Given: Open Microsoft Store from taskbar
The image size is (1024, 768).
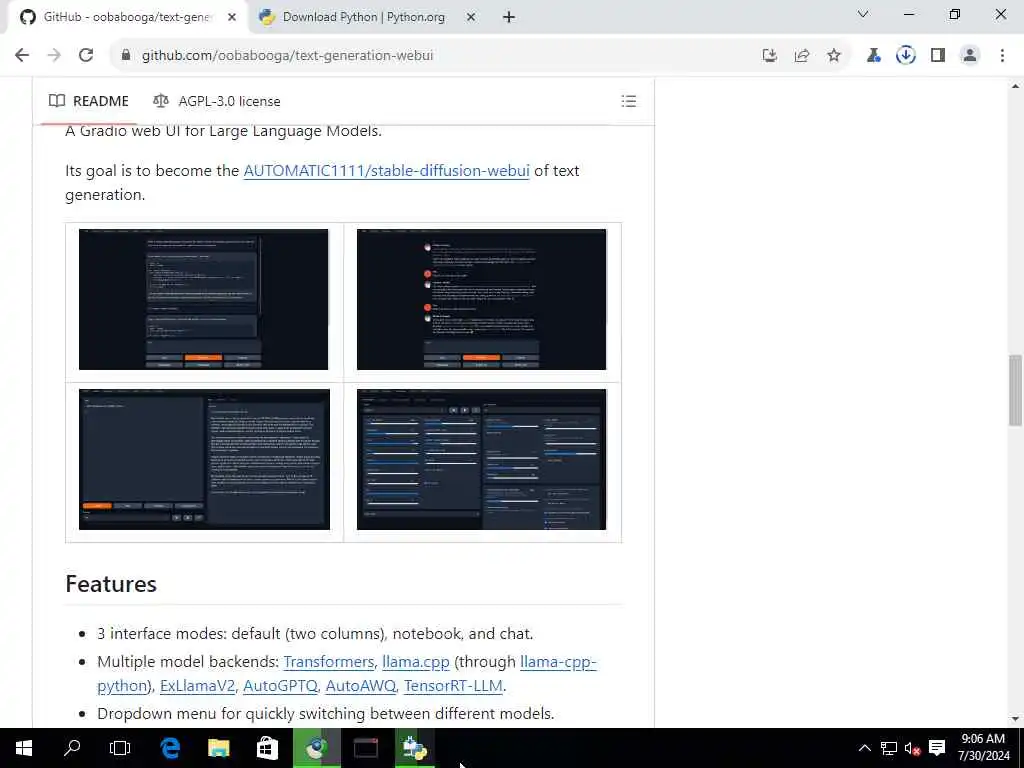Looking at the screenshot, I should 267,748.
